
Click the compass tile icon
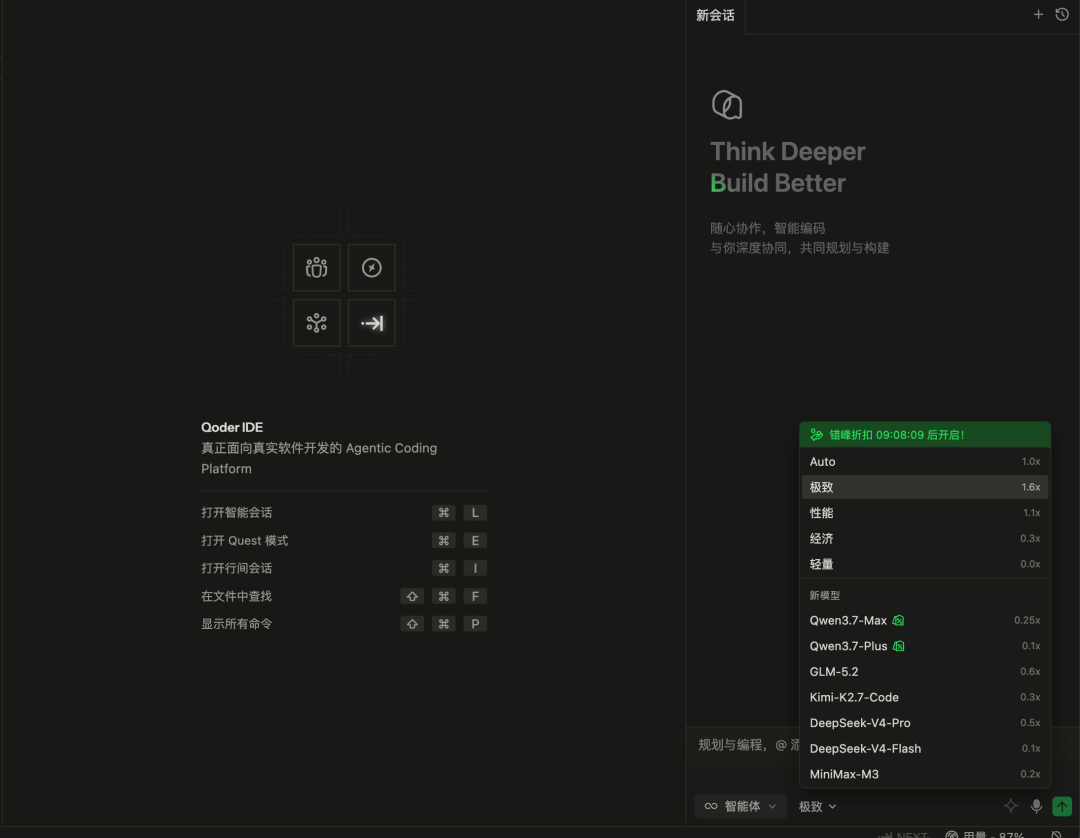pyautogui.click(x=371, y=267)
